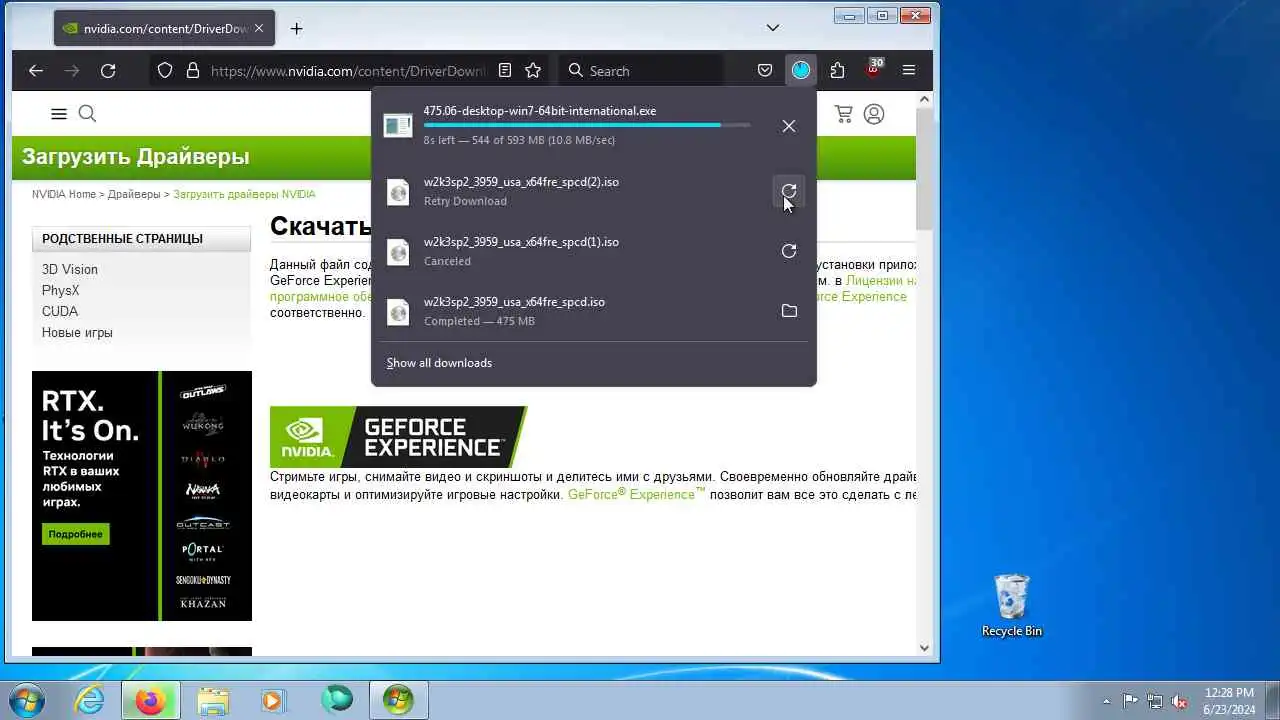Open the NVIDIA site hamburger menu
The image size is (1280, 720).
(59, 114)
